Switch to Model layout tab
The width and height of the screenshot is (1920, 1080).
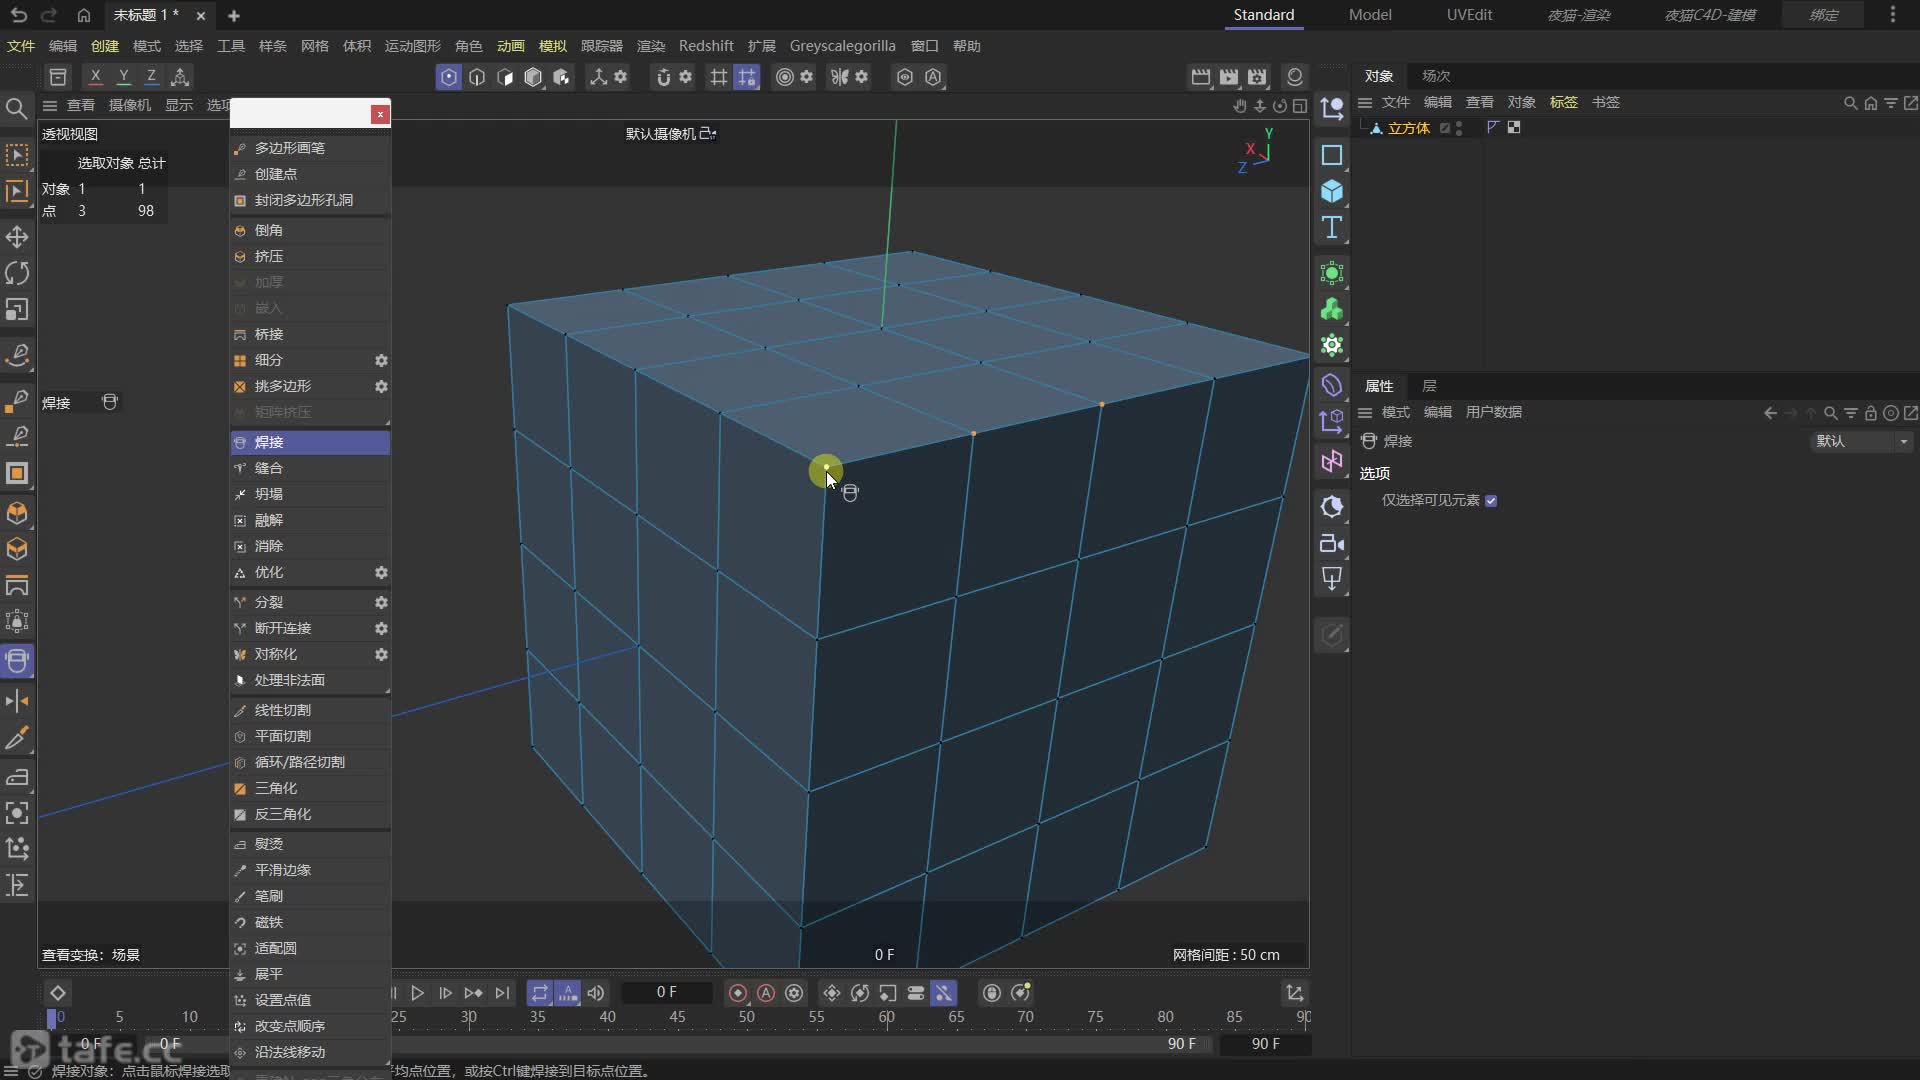click(1369, 15)
